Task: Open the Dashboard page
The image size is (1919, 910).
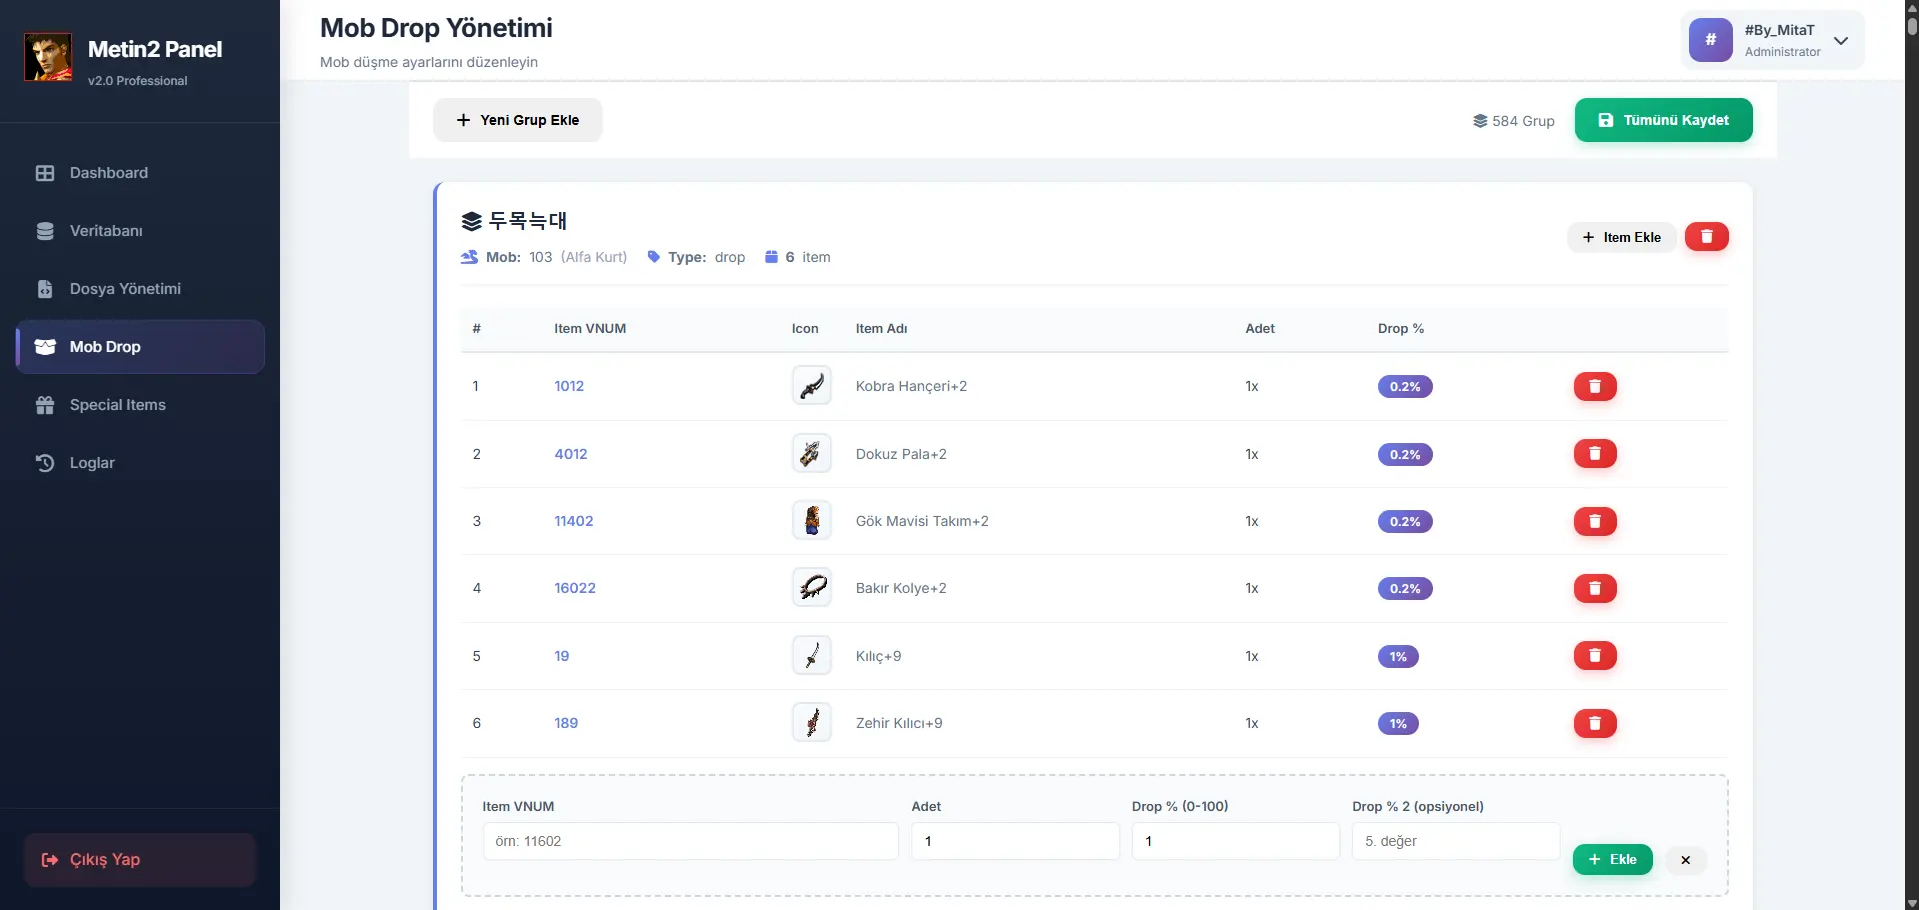Action: (108, 173)
